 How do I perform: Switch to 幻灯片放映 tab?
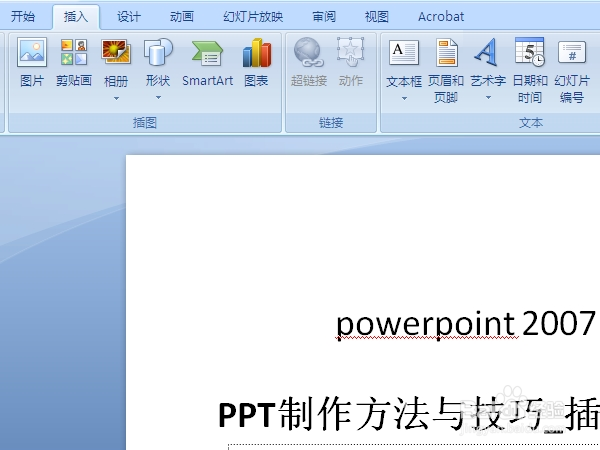[x=253, y=16]
